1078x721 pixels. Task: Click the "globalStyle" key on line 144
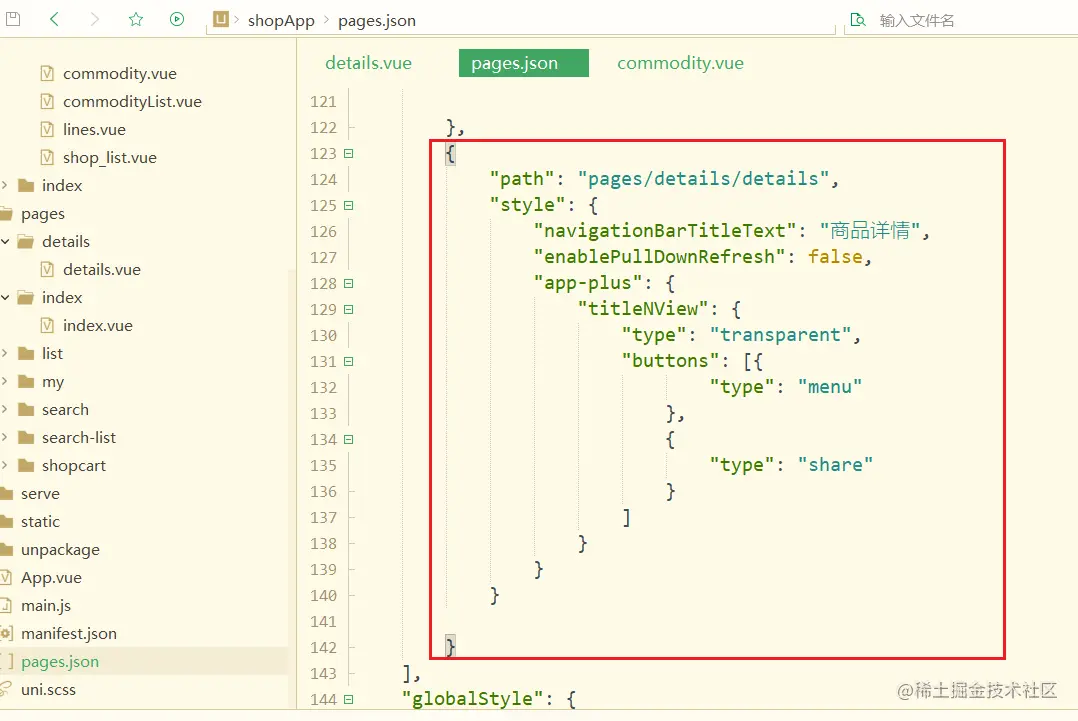(x=473, y=699)
